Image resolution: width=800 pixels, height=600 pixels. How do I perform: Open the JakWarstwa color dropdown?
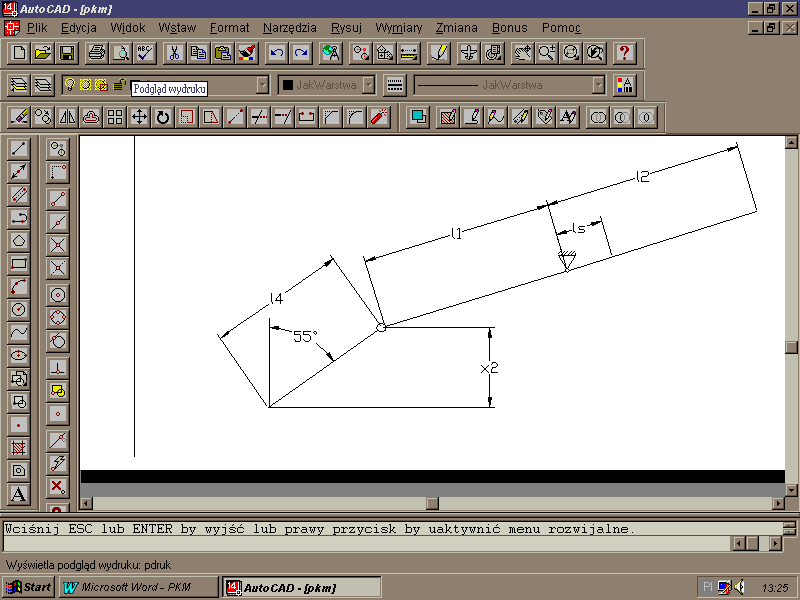[x=367, y=85]
